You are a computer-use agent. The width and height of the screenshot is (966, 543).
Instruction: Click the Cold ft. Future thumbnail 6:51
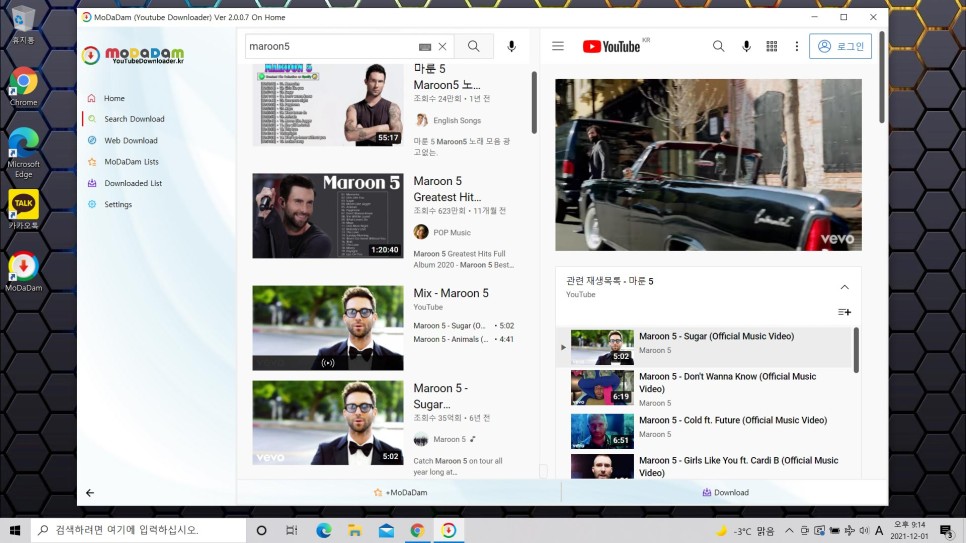[x=602, y=431]
